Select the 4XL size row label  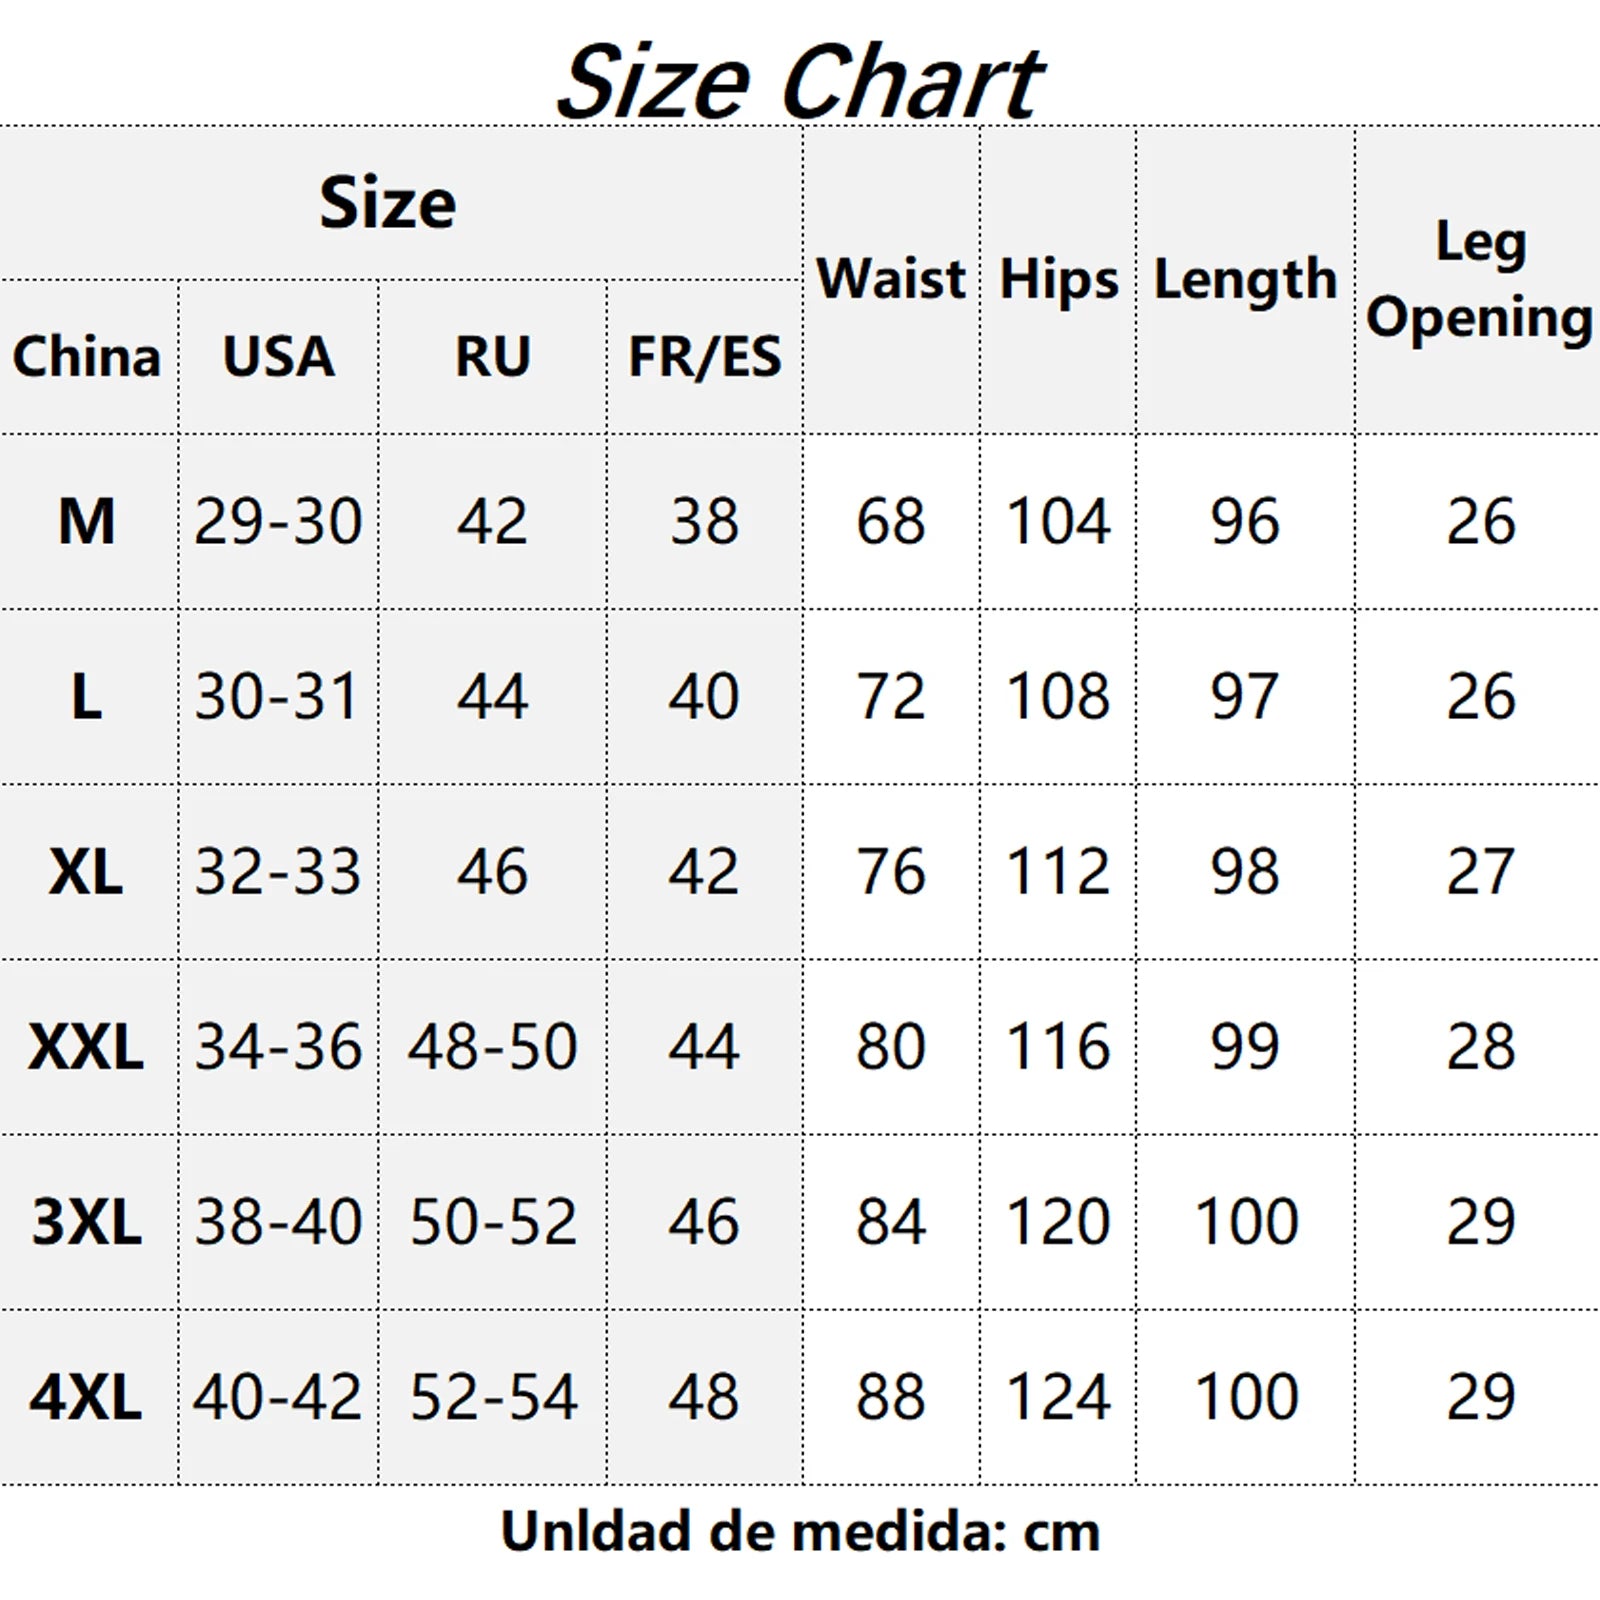point(87,1397)
